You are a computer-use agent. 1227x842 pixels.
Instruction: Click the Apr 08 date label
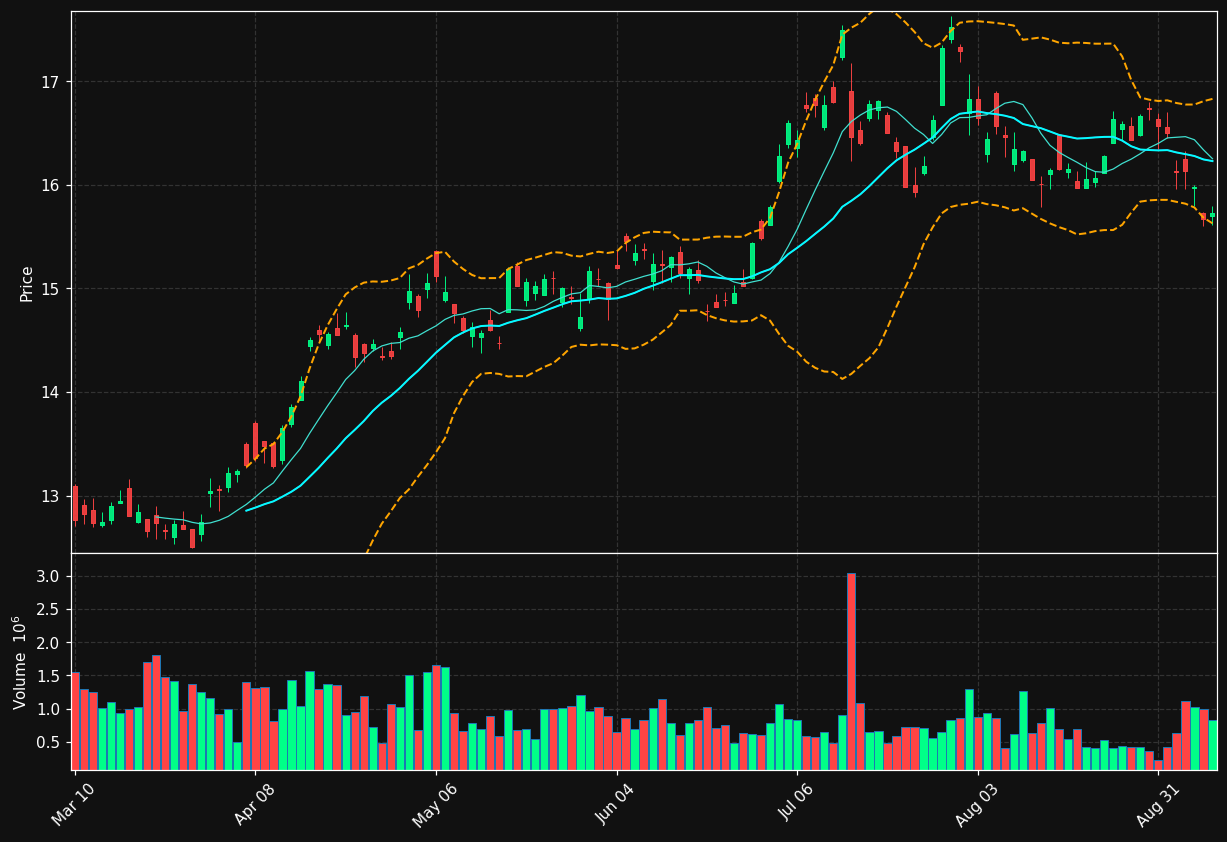click(254, 804)
